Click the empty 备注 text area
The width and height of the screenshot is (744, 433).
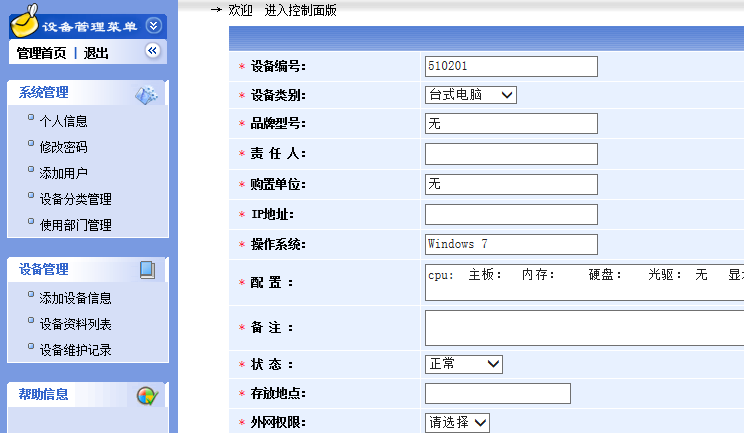tap(585, 328)
